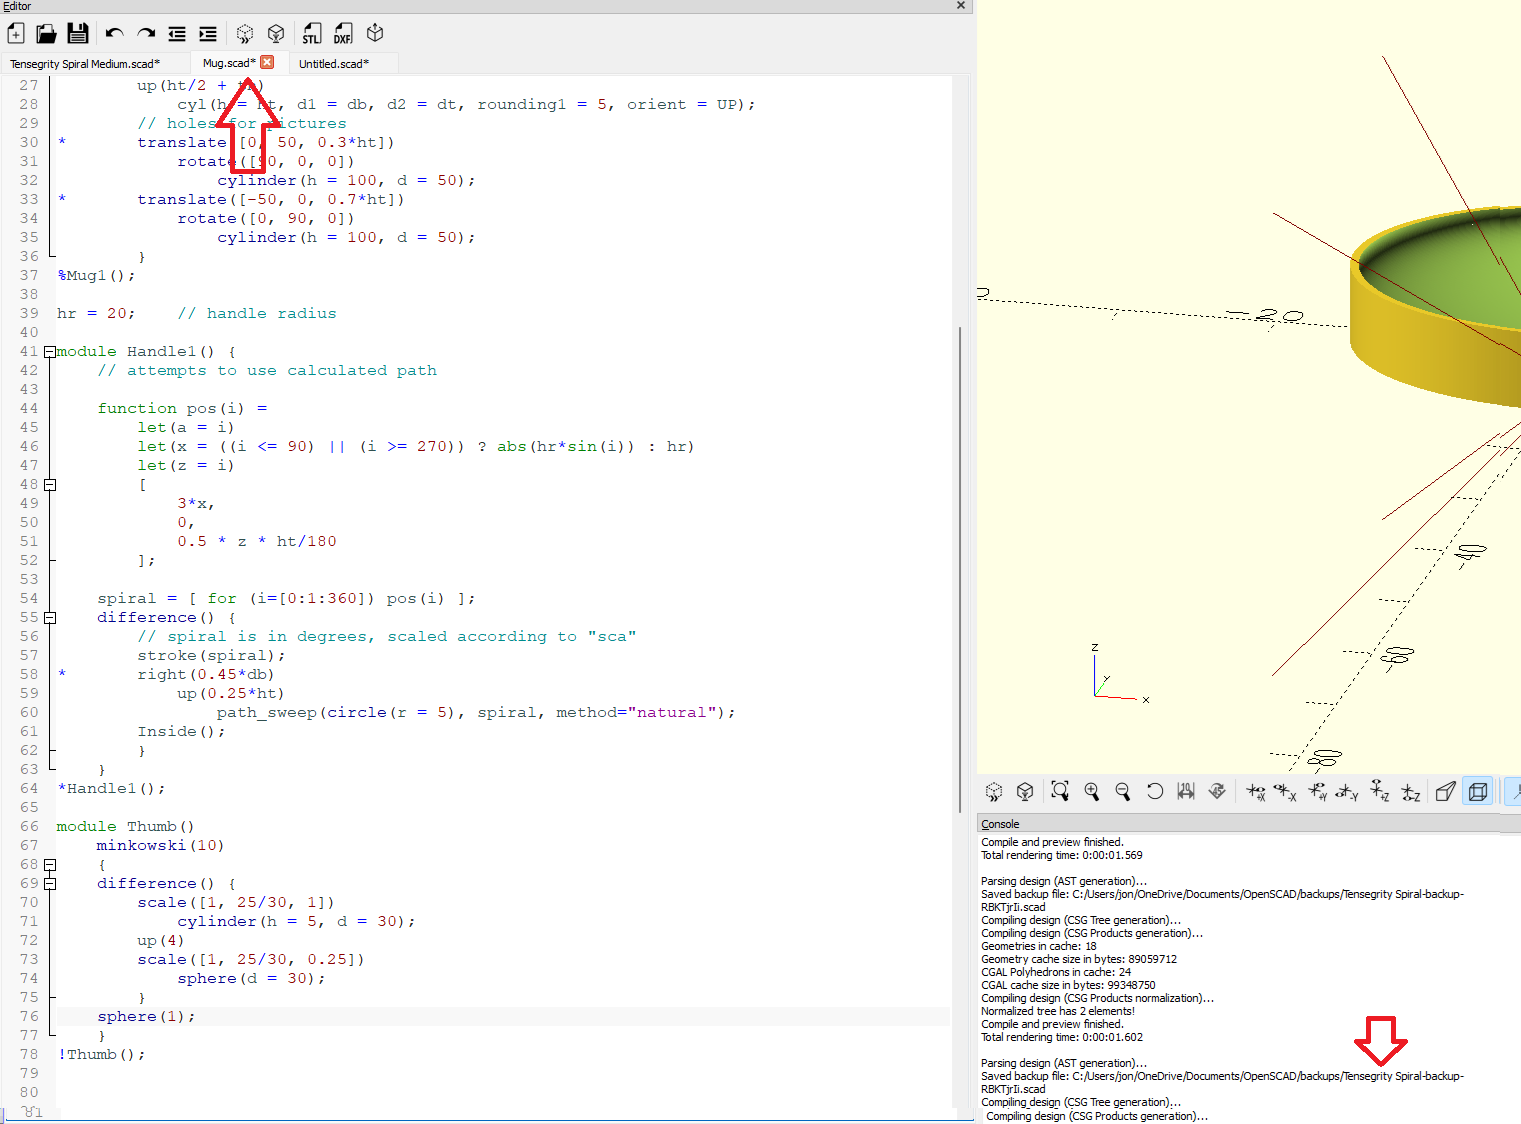Collapse the fold marker on line 69
This screenshot has height=1124, width=1521.
50,884
